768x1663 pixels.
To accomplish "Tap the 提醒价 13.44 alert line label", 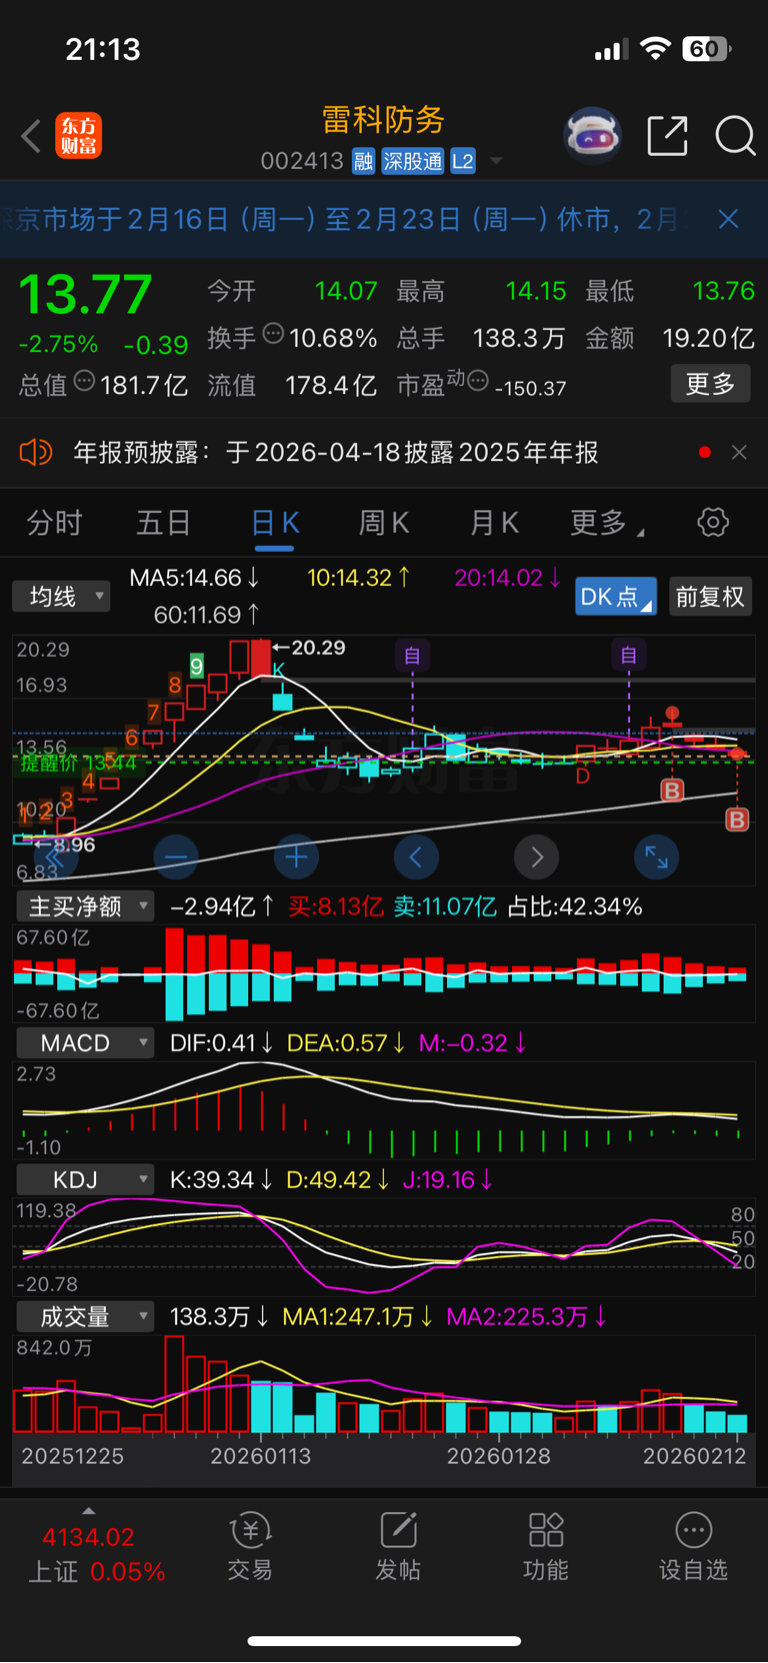I will pyautogui.click(x=78, y=764).
